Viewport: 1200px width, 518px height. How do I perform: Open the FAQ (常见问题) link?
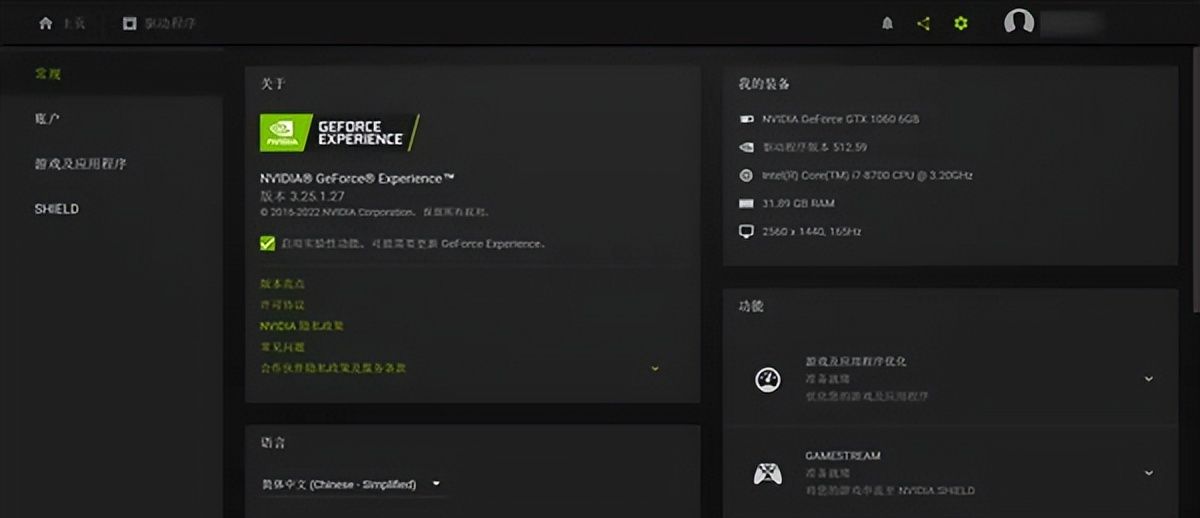click(282, 347)
